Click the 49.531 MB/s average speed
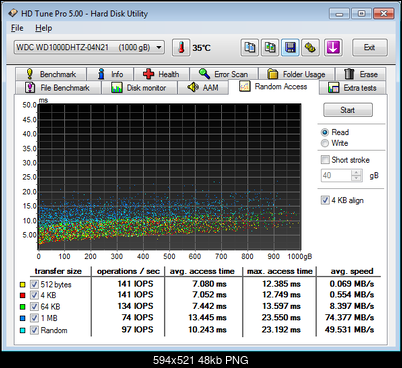 pos(350,330)
